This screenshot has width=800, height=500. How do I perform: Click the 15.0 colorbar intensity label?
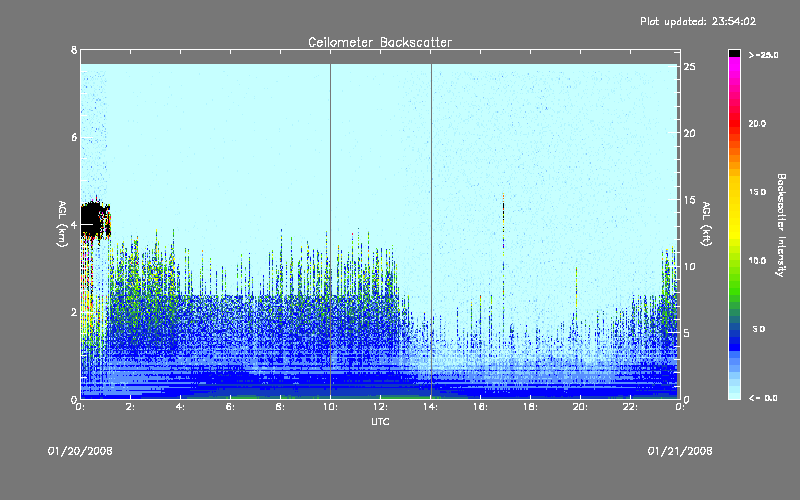(x=757, y=192)
